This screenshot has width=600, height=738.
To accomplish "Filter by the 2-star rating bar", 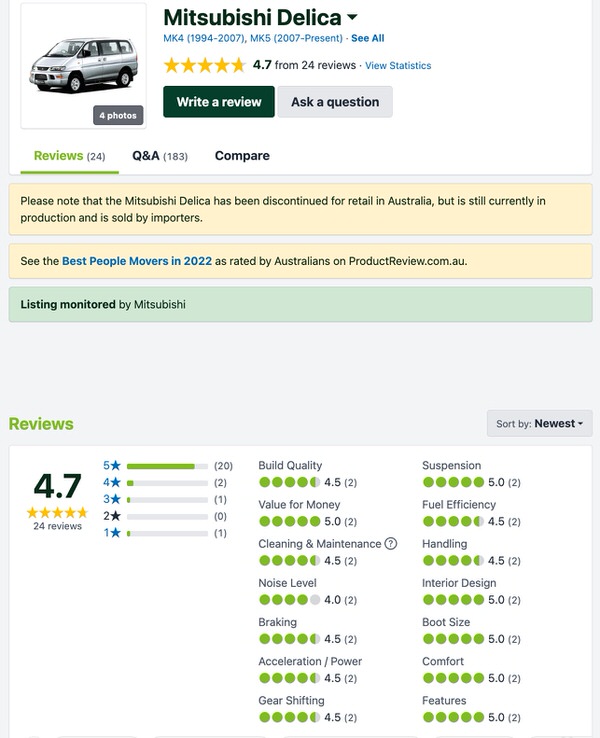I will tap(167, 516).
